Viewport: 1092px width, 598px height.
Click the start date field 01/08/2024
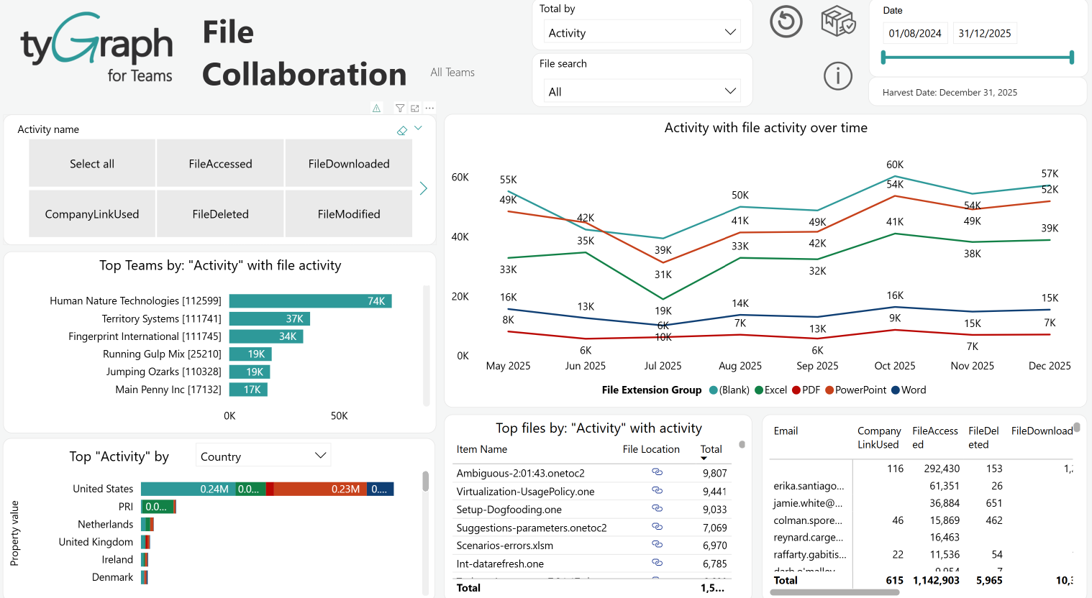(915, 33)
